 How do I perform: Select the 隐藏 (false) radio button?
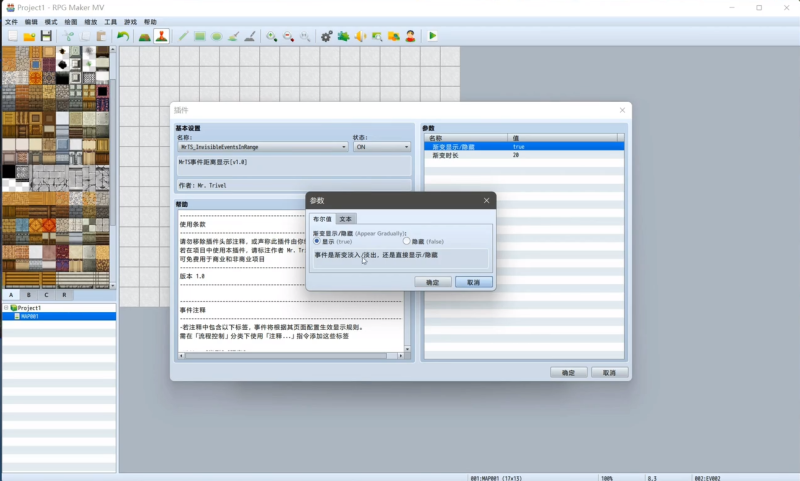click(x=407, y=241)
